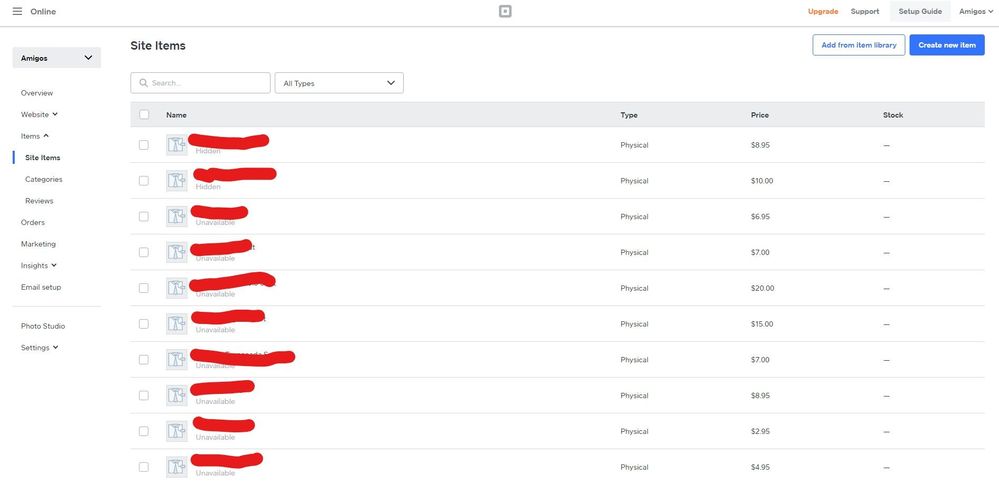Viewport: 999px width, 482px height.
Task: Click the Square logo icon
Action: [505, 12]
